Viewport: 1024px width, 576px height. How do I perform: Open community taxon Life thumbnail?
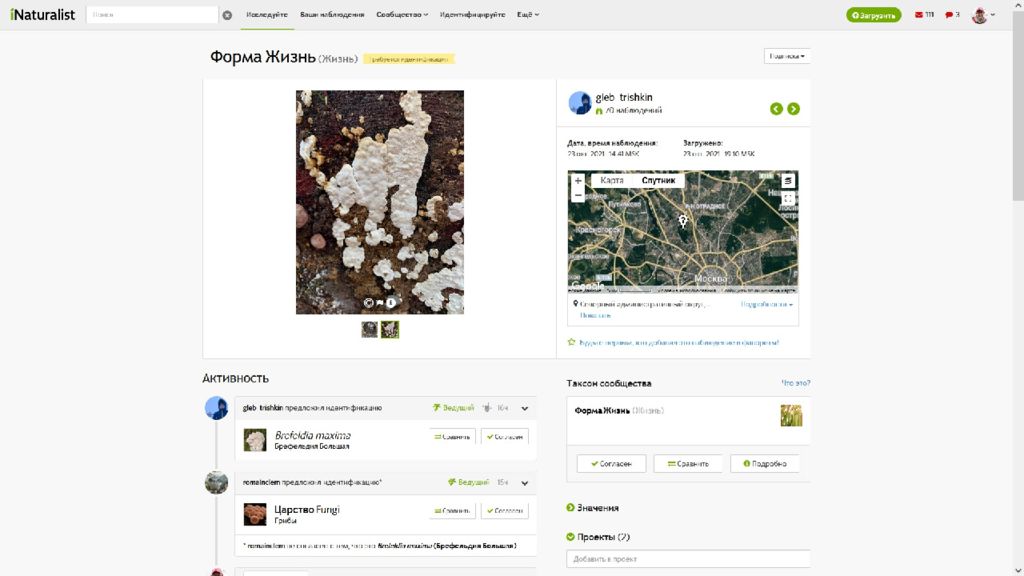pyautogui.click(x=791, y=415)
